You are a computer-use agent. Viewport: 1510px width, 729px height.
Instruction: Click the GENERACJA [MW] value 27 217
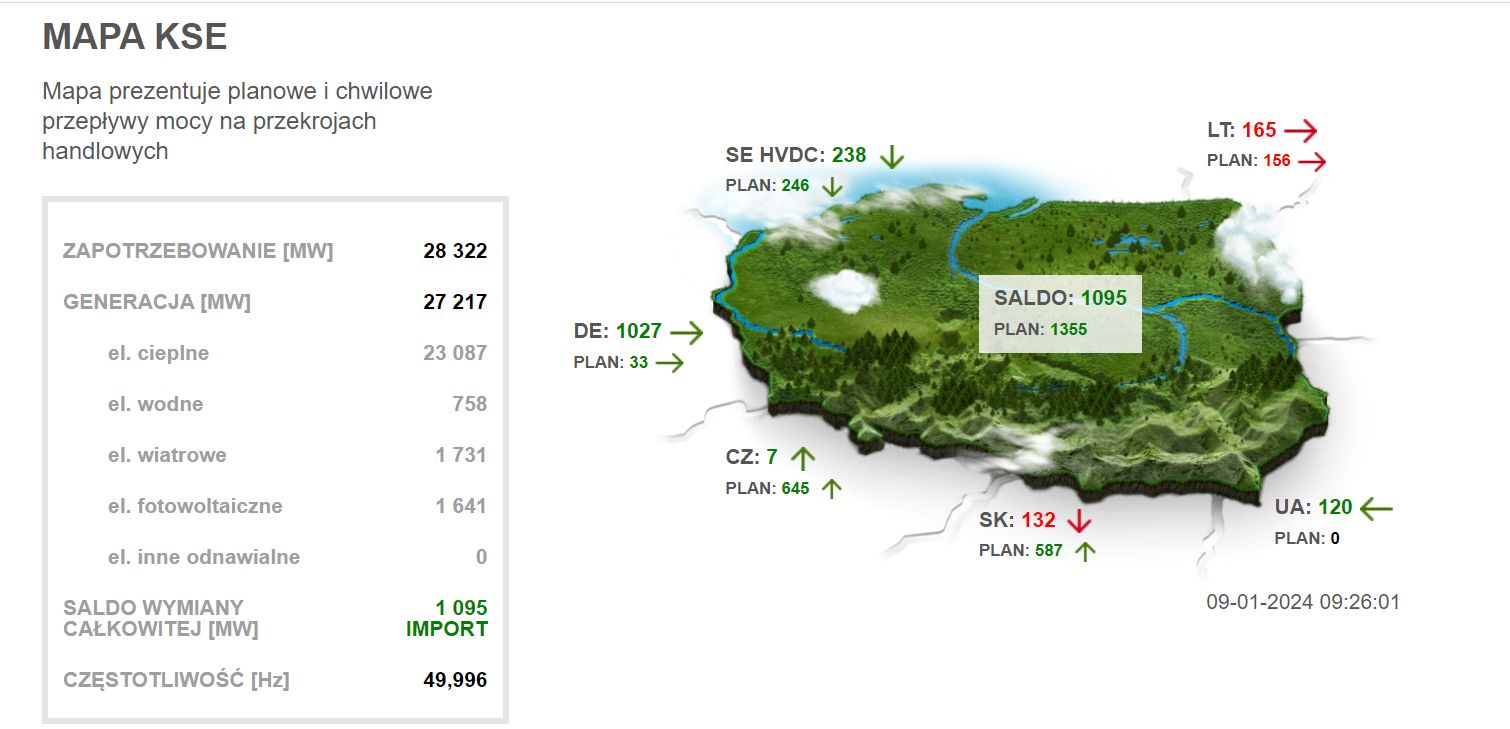[x=455, y=302]
